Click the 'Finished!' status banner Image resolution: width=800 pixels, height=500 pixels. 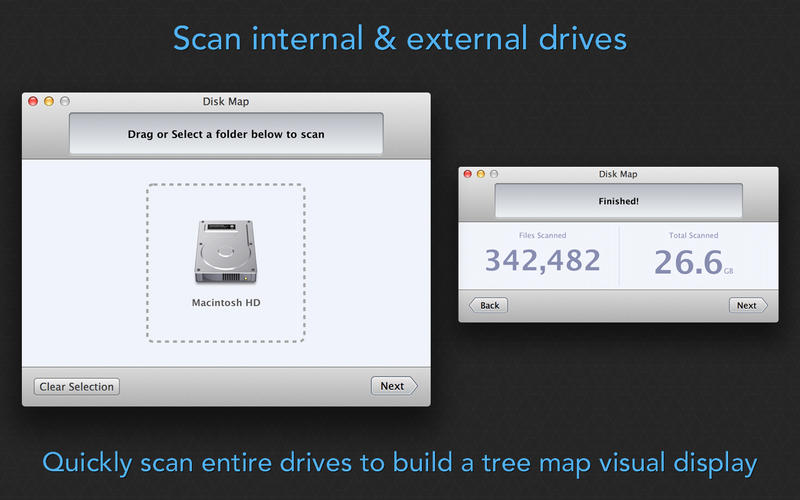pos(618,201)
